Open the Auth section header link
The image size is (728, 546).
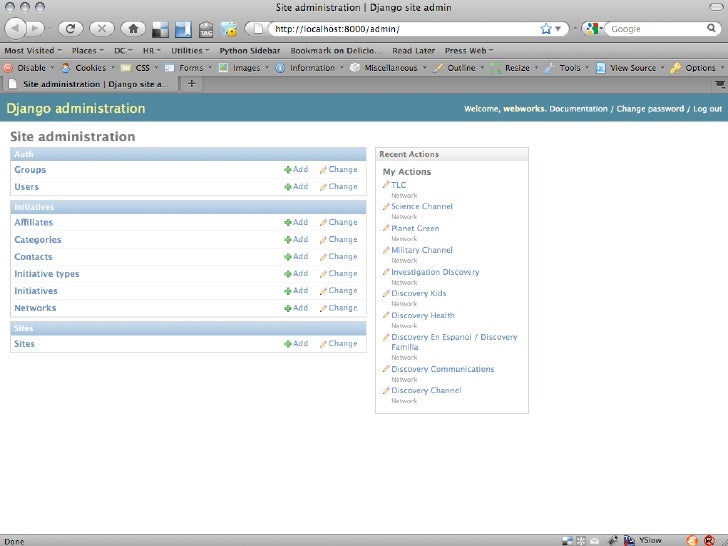[24, 154]
